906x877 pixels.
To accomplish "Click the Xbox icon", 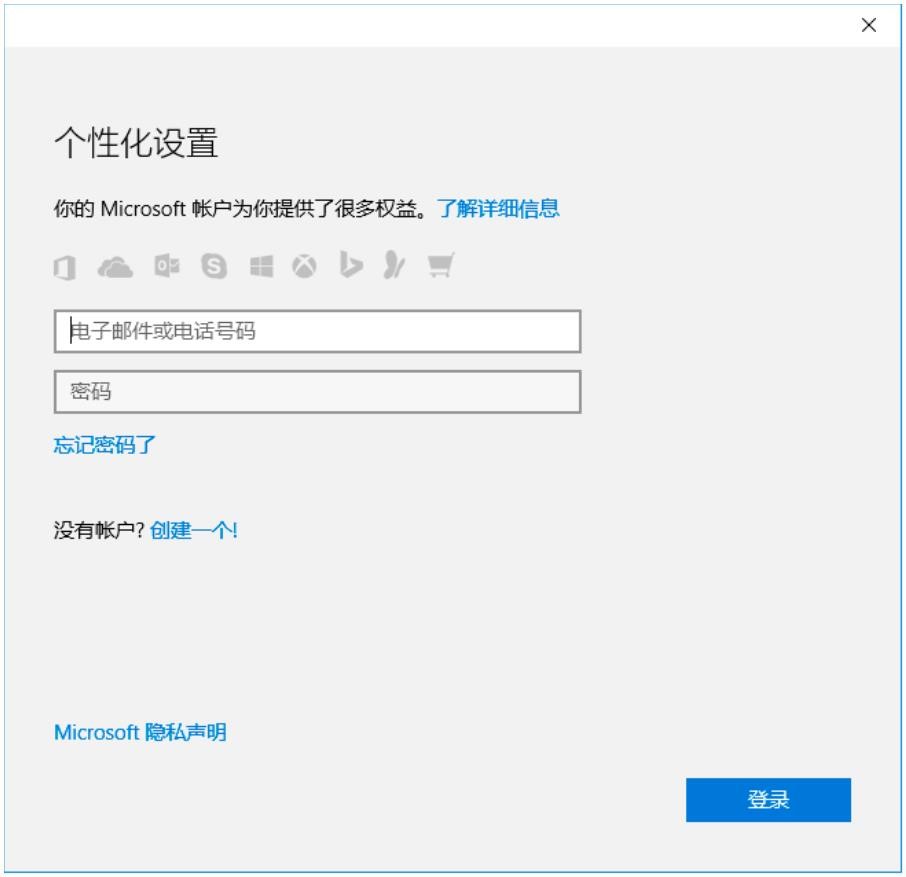I will point(305,266).
